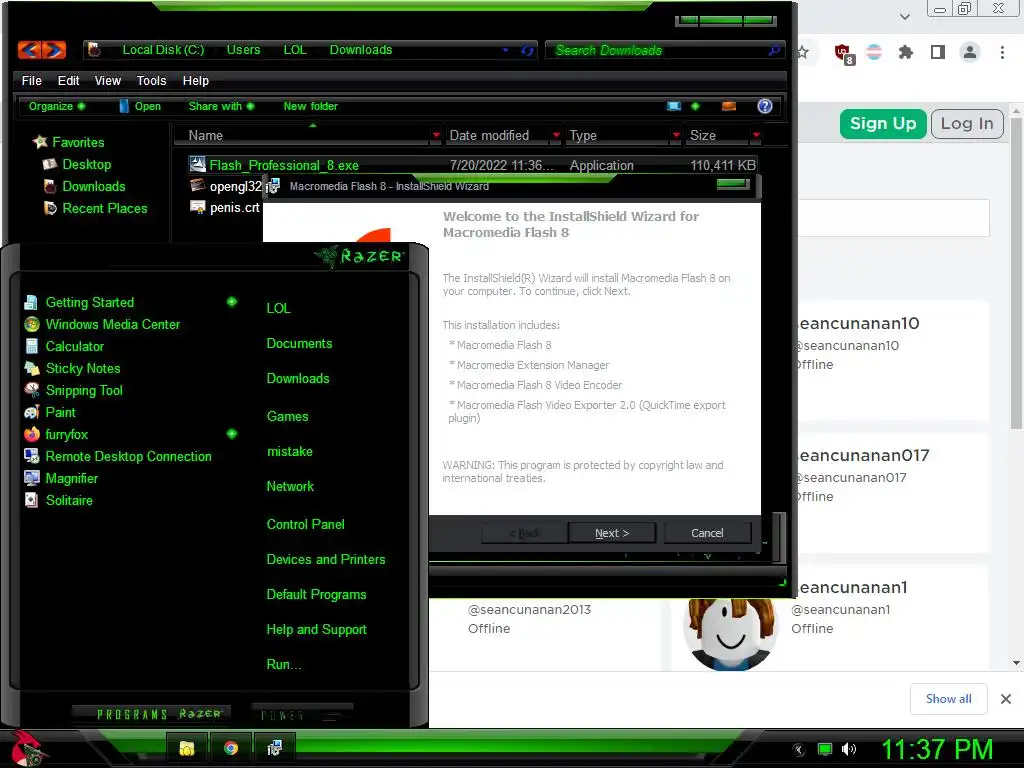The height and width of the screenshot is (768, 1024).
Task: Launch the Snipping Tool
Action: (x=73, y=391)
